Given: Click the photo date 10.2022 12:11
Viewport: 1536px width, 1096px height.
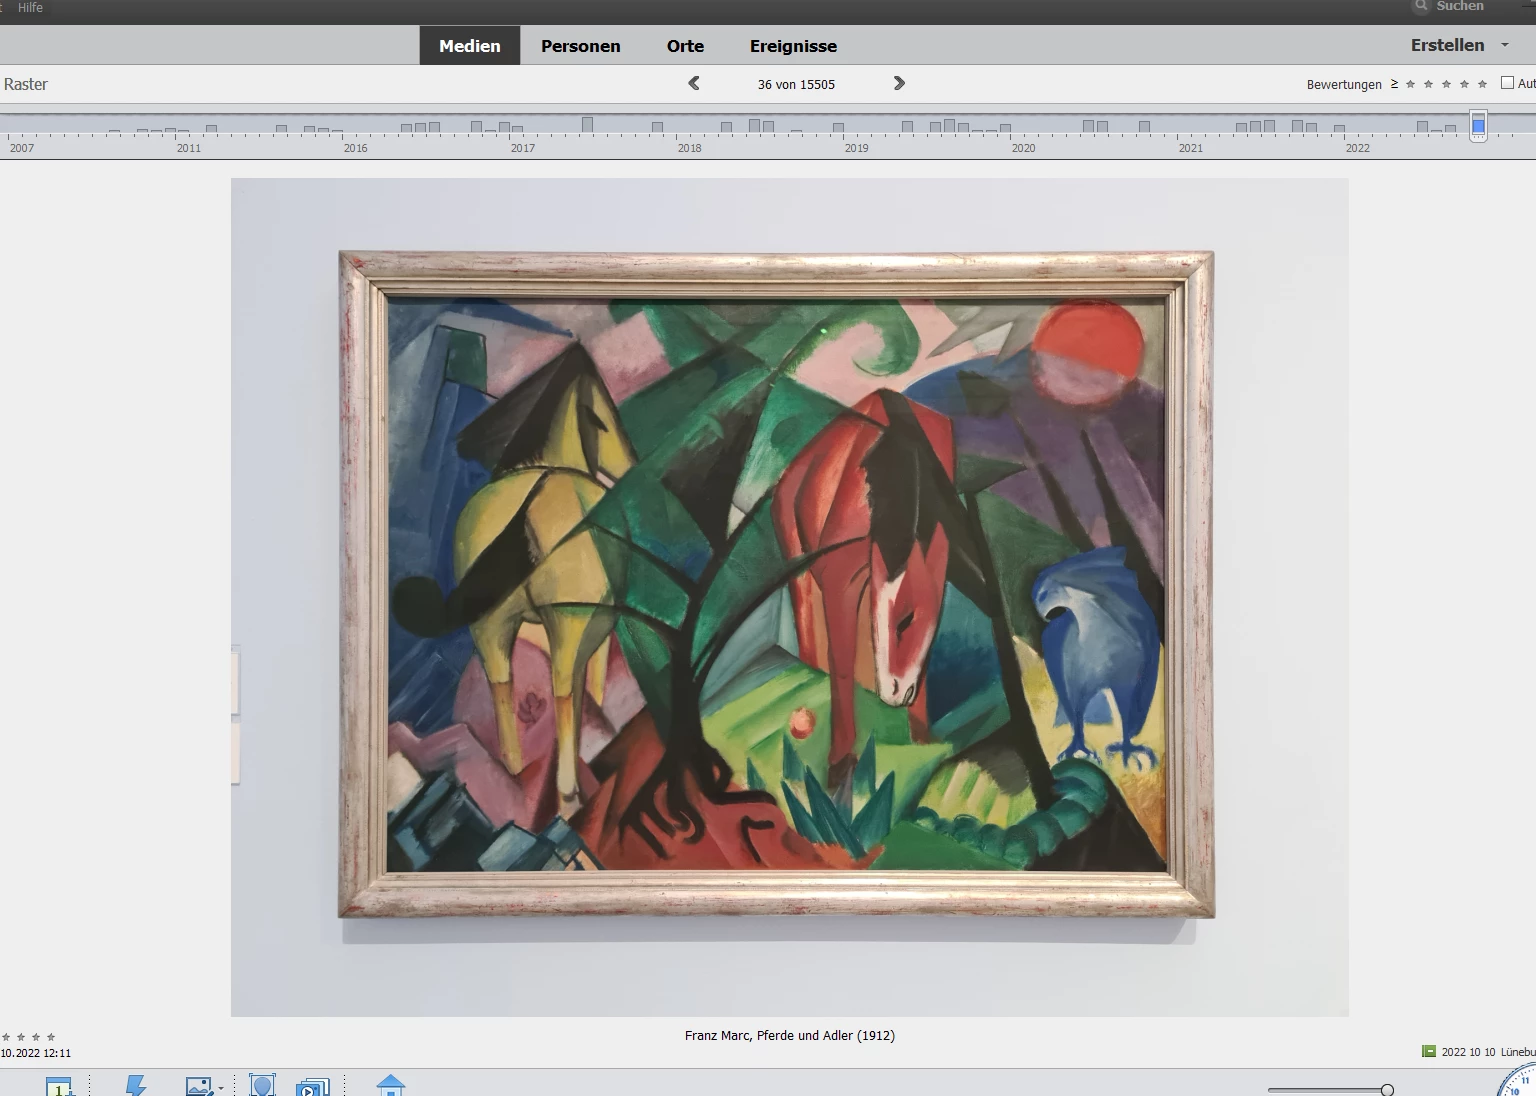Looking at the screenshot, I should tap(36, 1053).
